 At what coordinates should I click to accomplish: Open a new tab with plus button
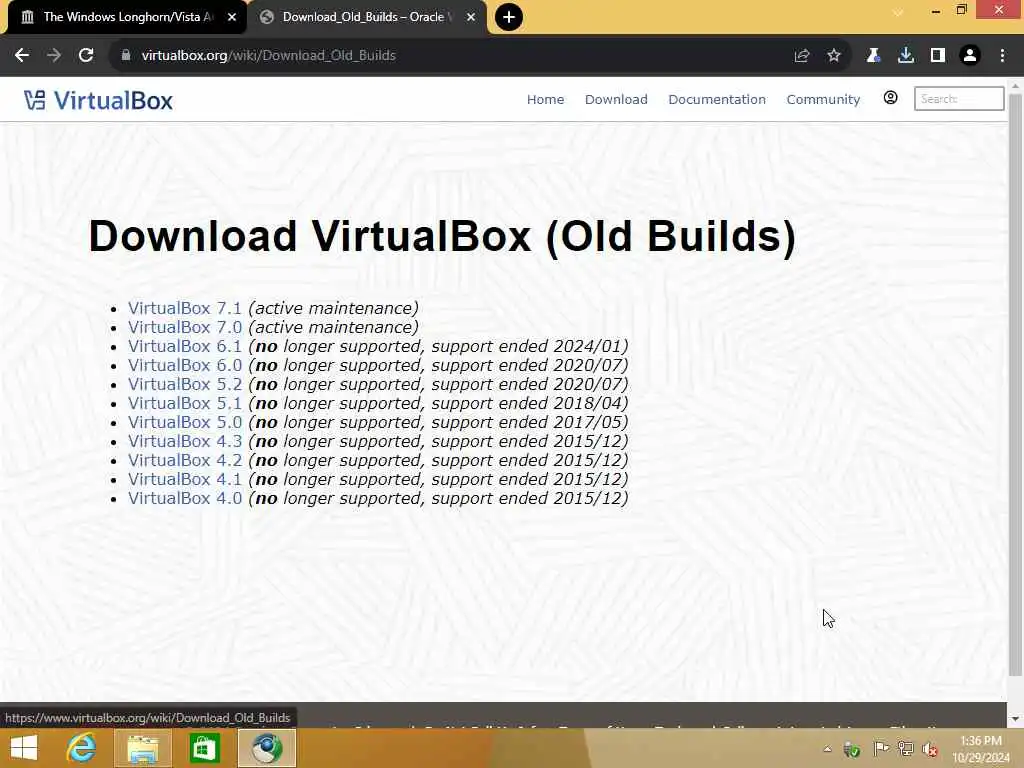(509, 17)
